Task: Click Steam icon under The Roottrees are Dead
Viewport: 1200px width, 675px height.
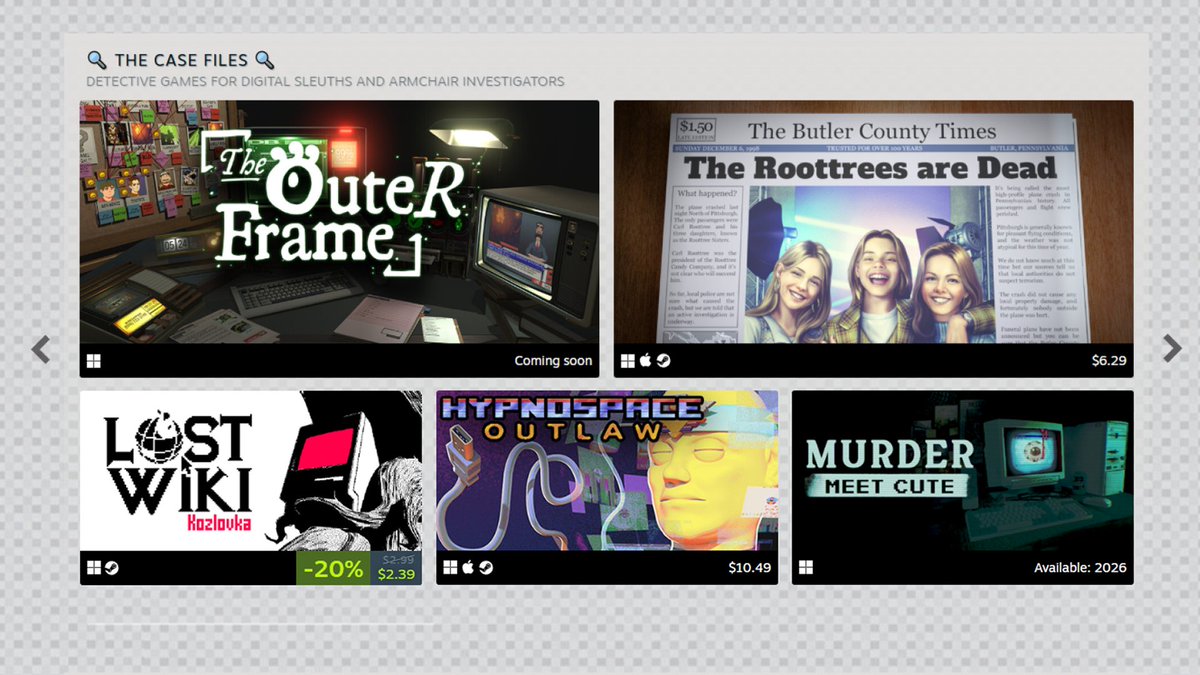Action: [x=663, y=361]
